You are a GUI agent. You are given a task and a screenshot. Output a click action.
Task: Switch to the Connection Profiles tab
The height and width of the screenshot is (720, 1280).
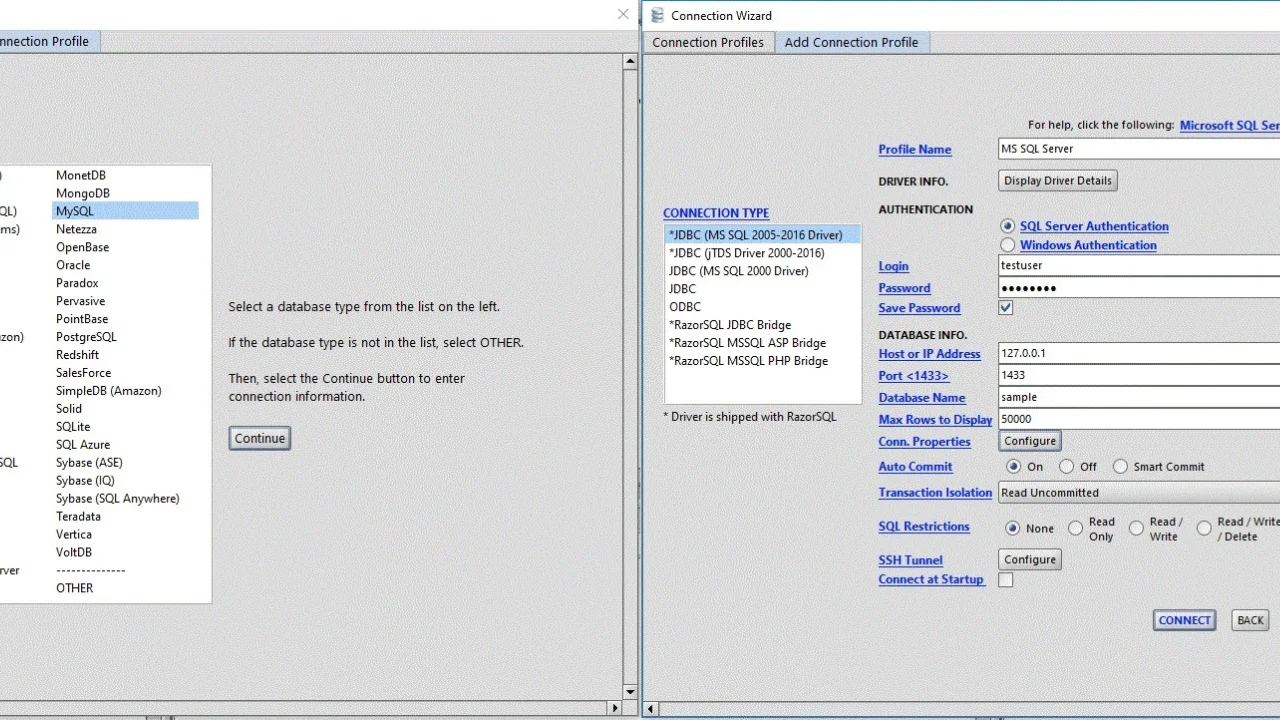(x=708, y=42)
